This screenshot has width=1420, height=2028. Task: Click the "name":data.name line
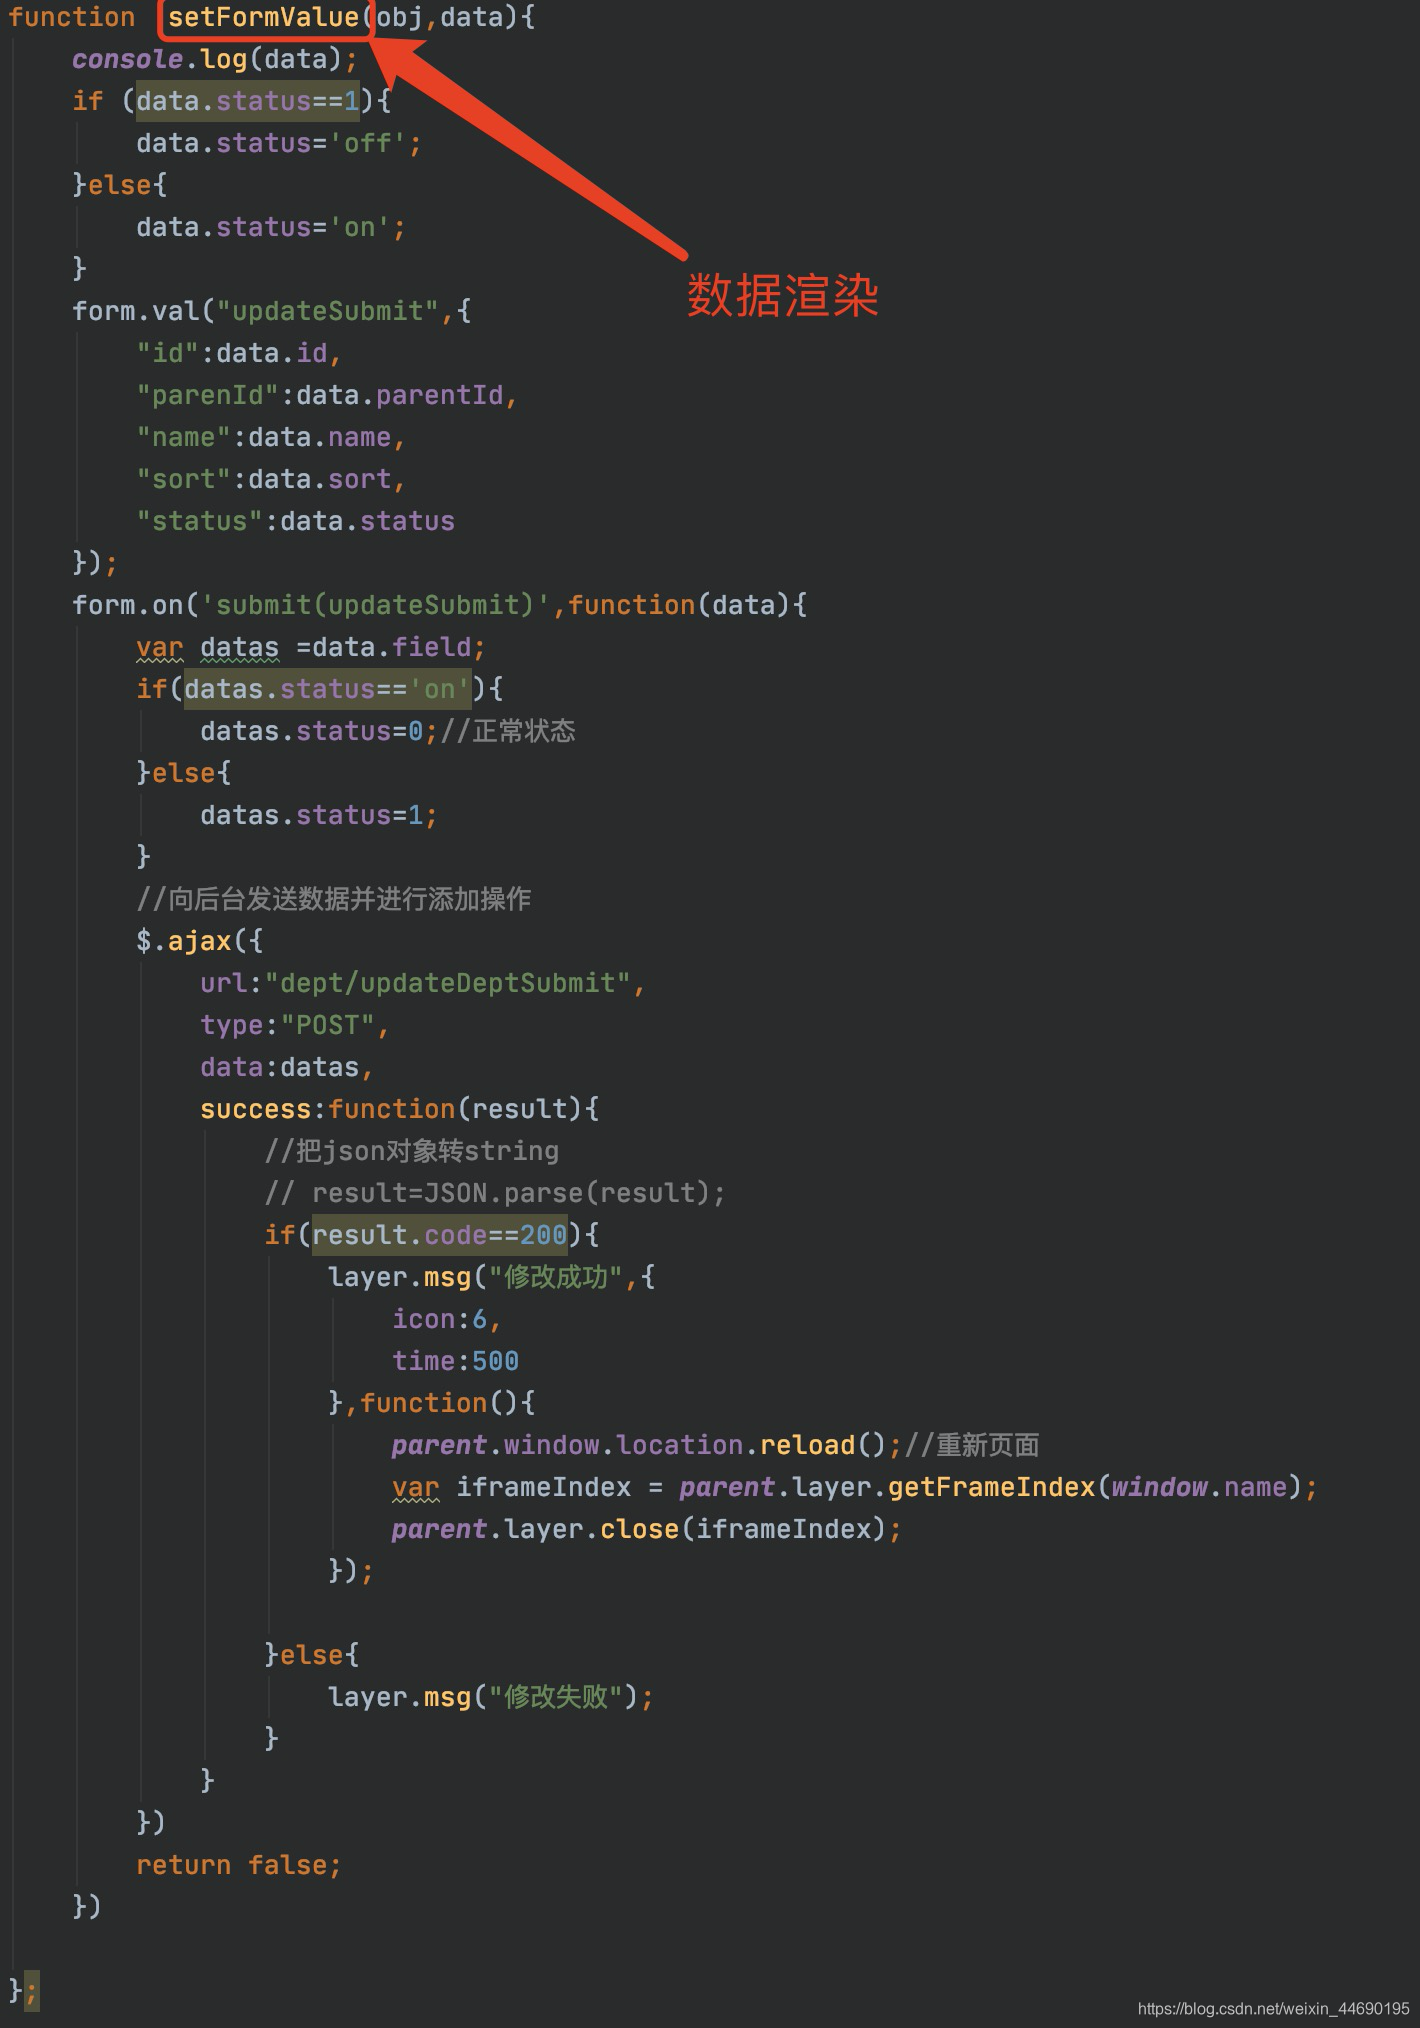(271, 437)
